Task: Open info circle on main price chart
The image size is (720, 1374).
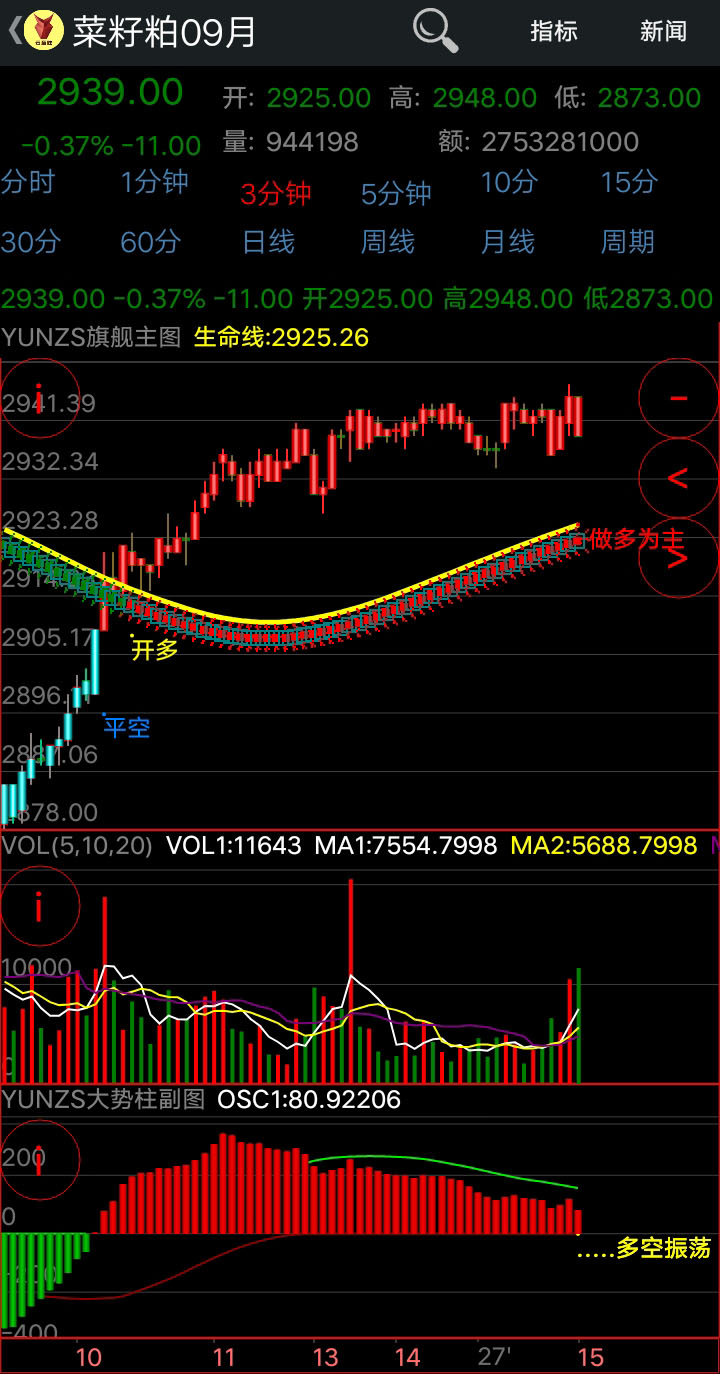Action: coord(39,398)
